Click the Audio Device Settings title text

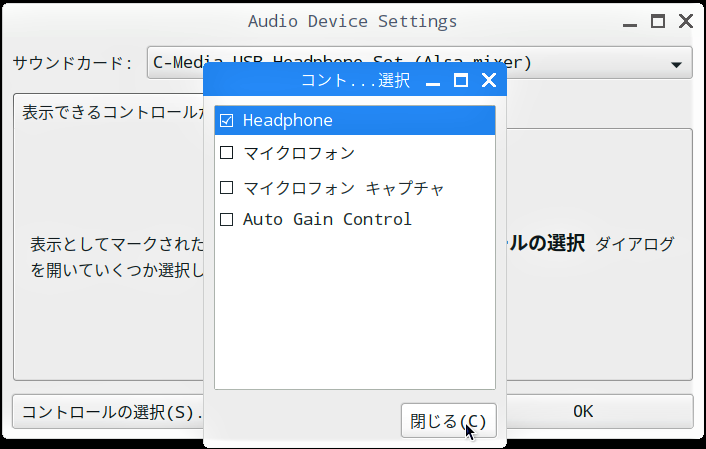coord(353,21)
